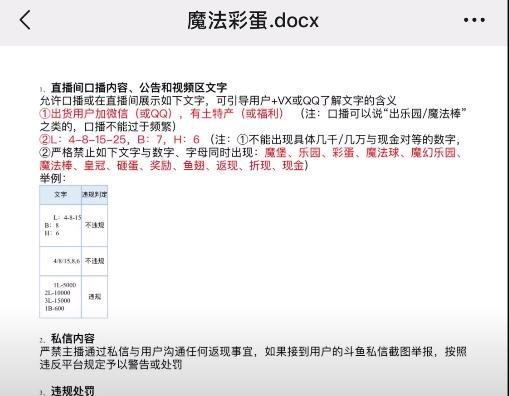Select the 违规 cell in last row

click(95, 297)
